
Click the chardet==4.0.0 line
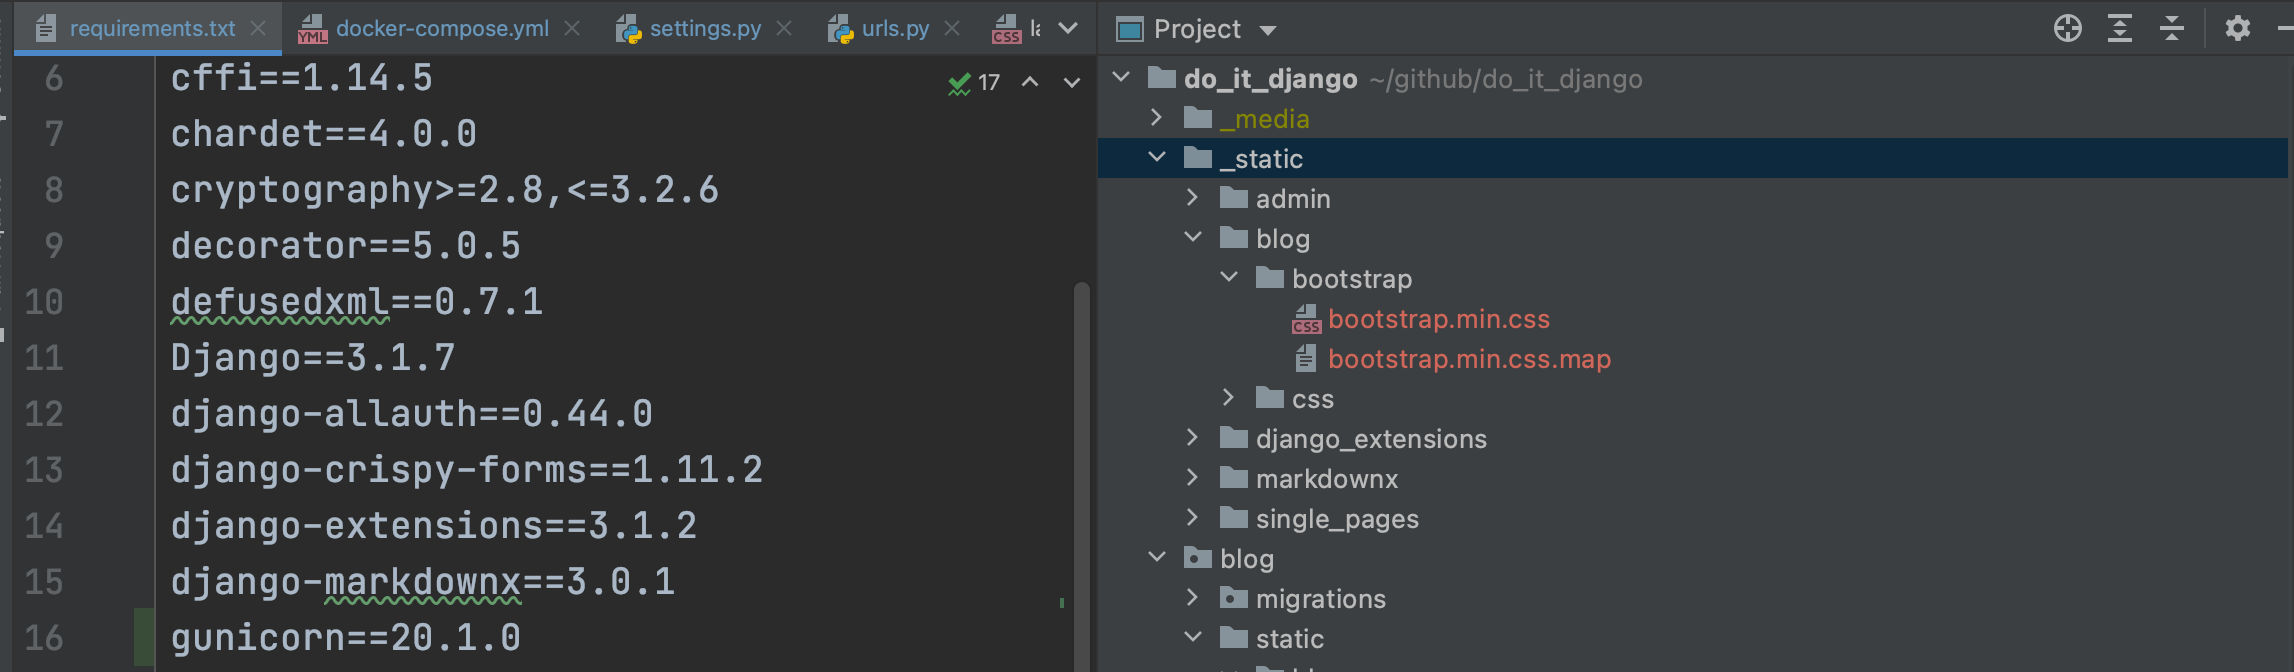[324, 134]
